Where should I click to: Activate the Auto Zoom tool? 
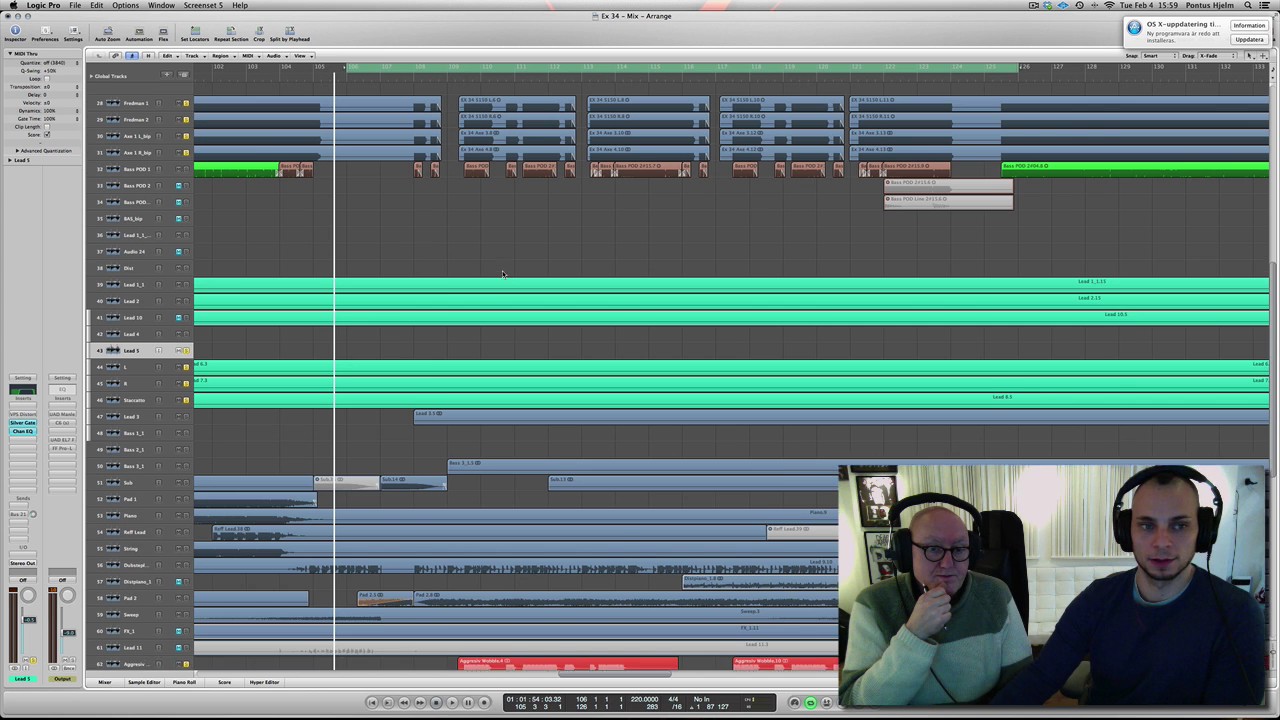pyautogui.click(x=107, y=33)
